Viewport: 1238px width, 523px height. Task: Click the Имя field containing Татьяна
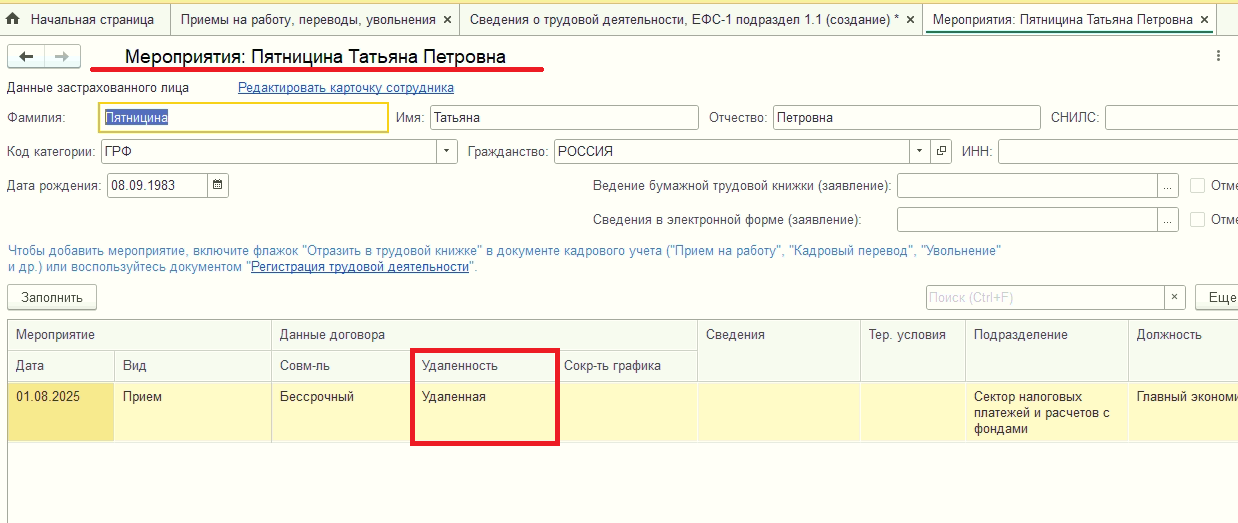tap(564, 118)
